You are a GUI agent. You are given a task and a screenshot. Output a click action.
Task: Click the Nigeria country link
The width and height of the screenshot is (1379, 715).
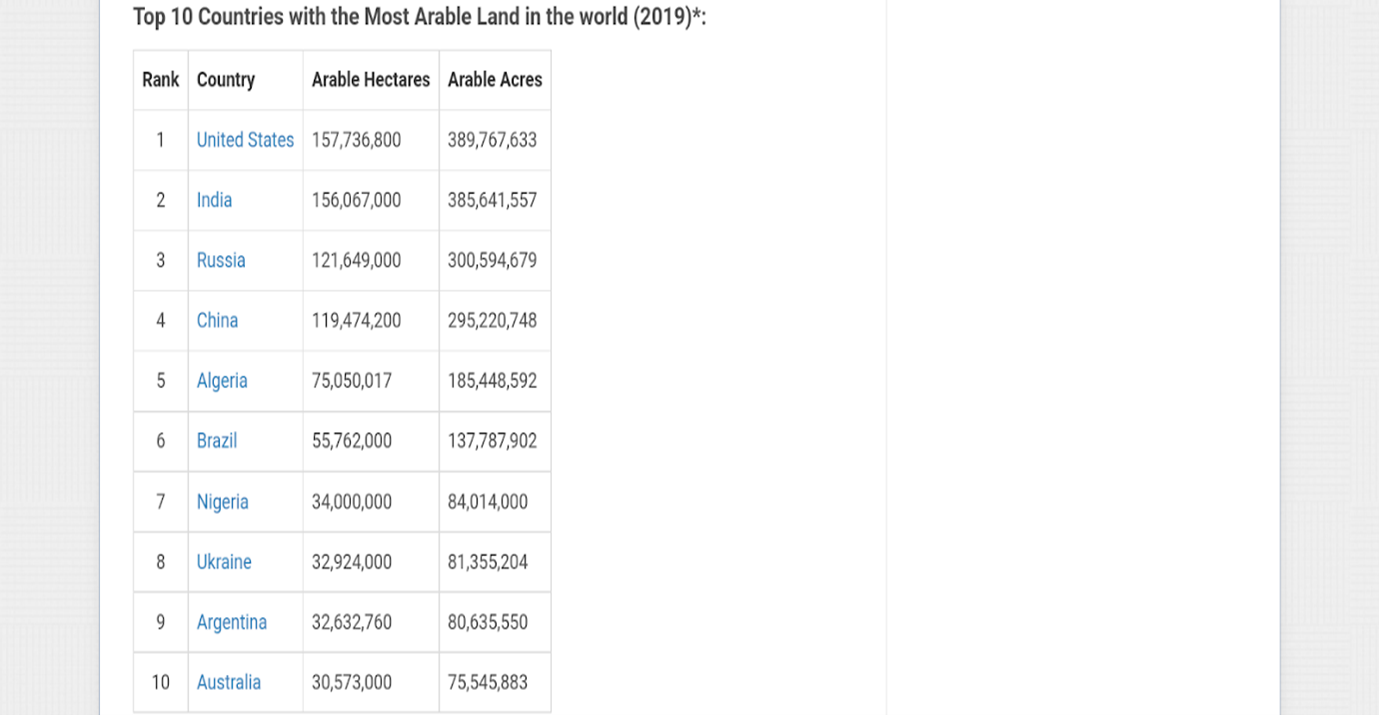coord(222,502)
